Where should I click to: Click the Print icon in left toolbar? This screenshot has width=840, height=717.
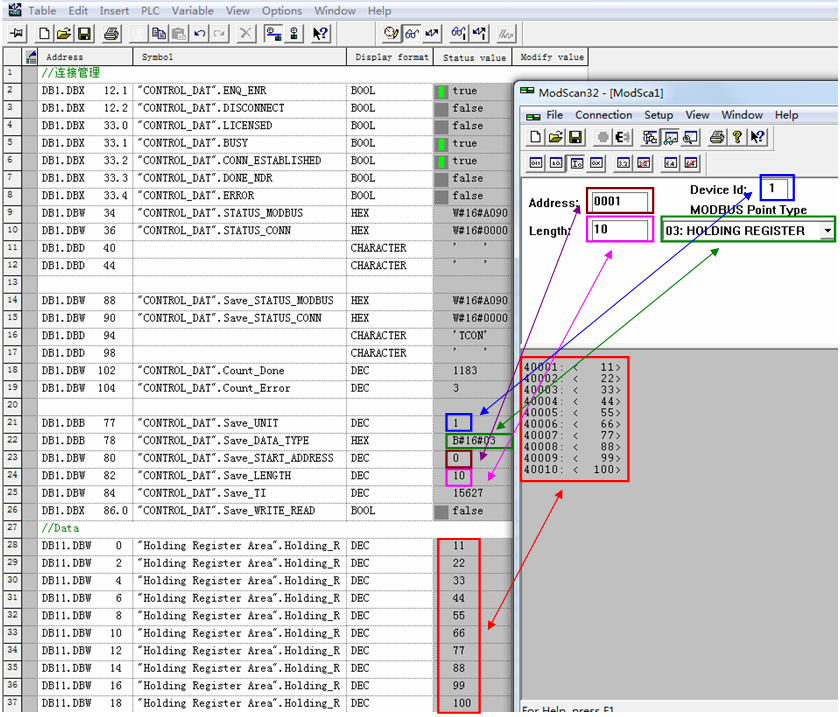tap(111, 34)
